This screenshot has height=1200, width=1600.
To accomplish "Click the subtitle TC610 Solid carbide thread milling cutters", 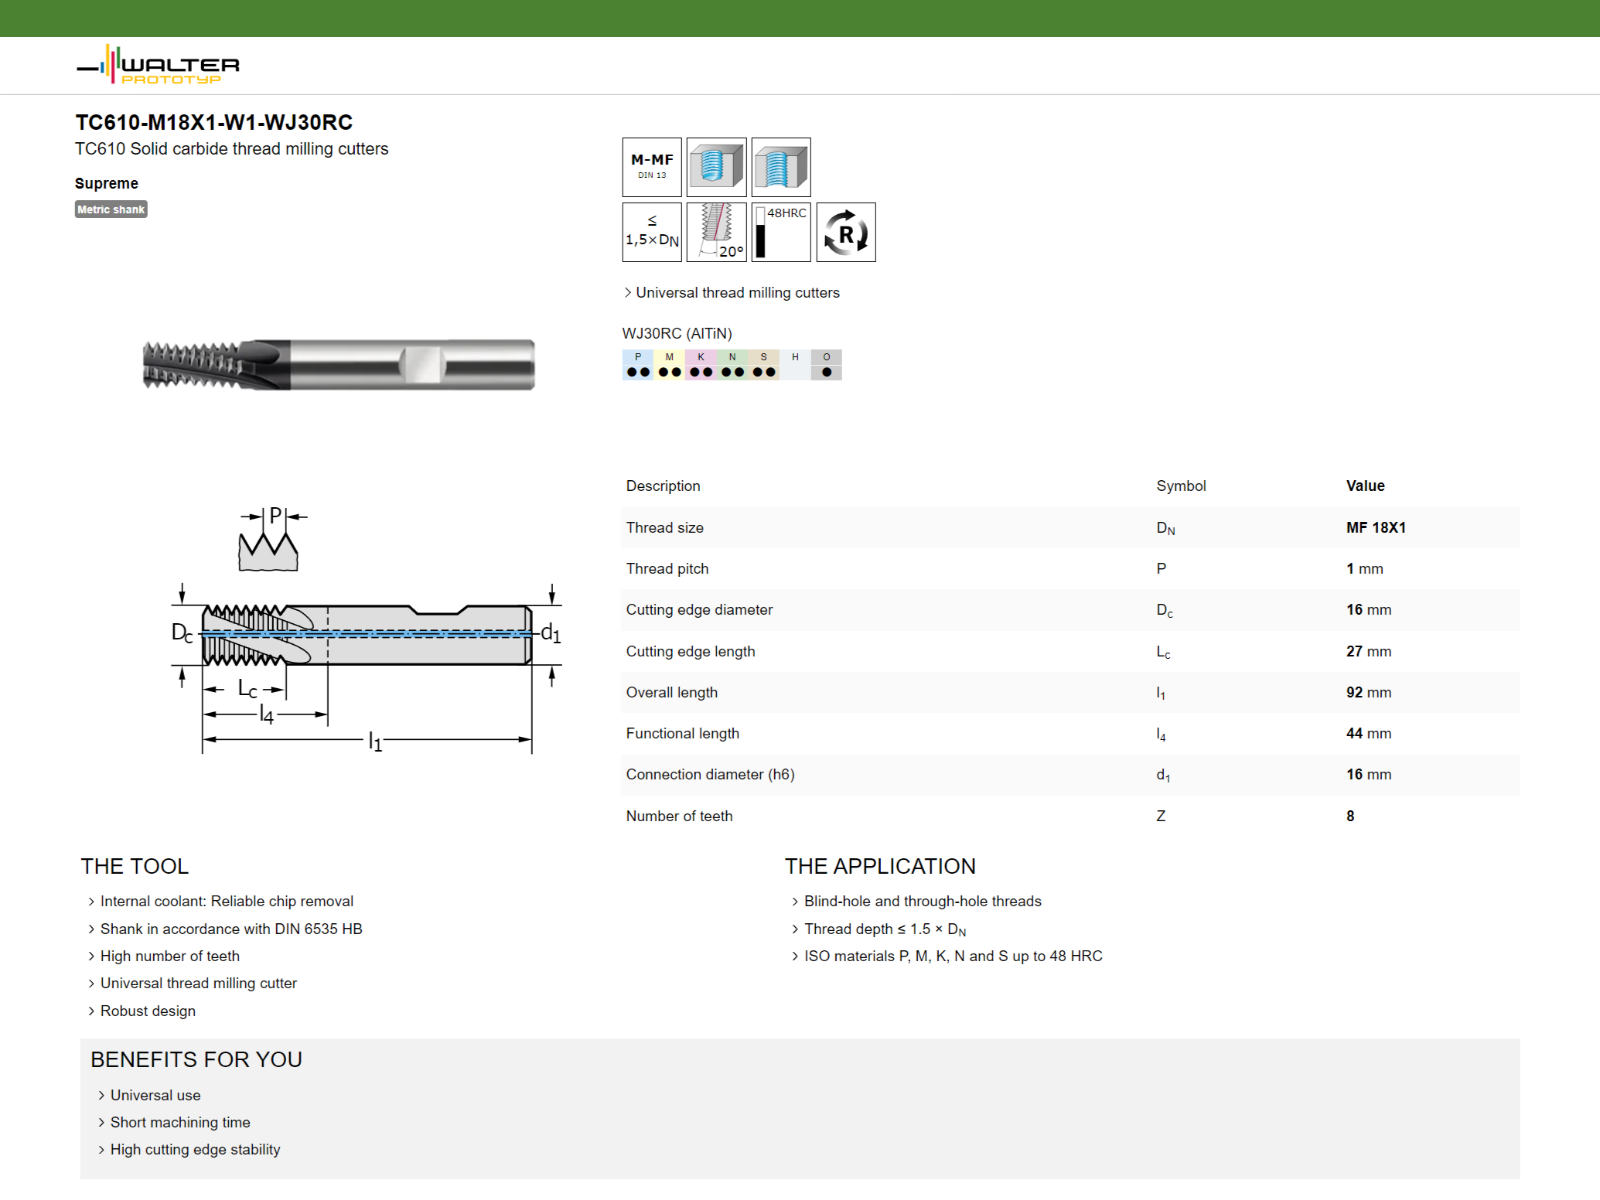I will (232, 149).
